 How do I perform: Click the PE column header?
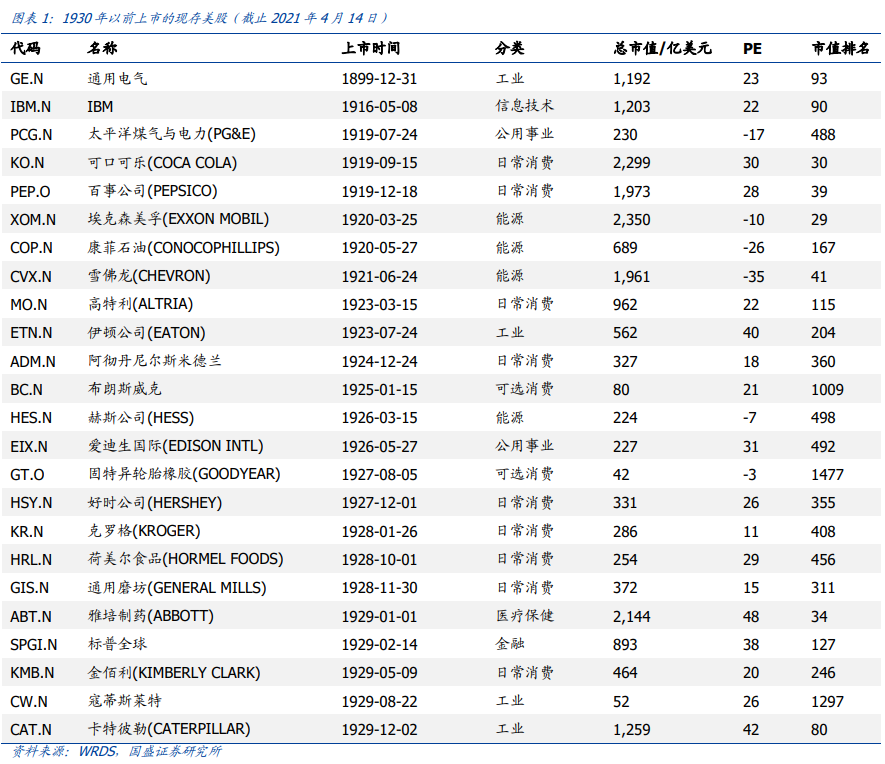pos(752,49)
